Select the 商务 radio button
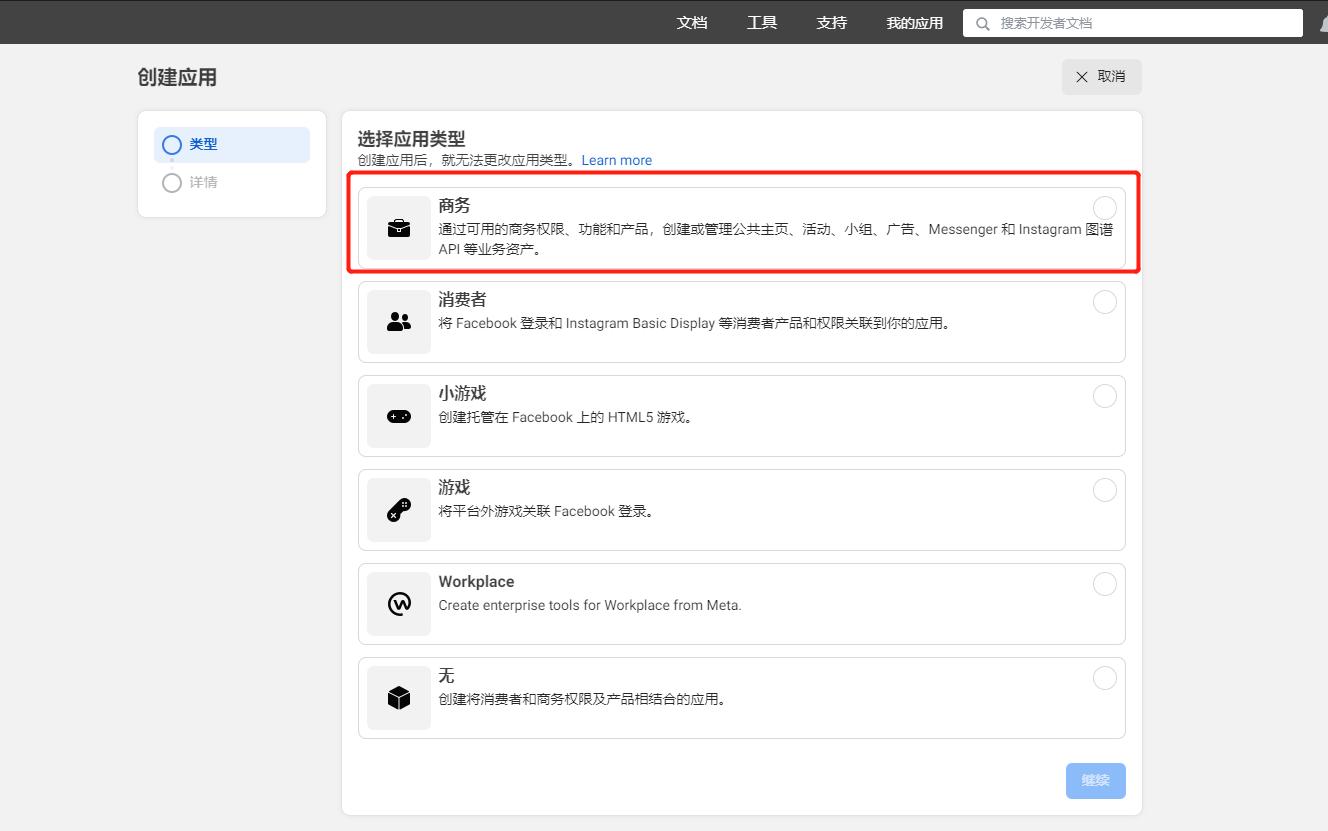Image resolution: width=1328 pixels, height=831 pixels. (x=1104, y=208)
